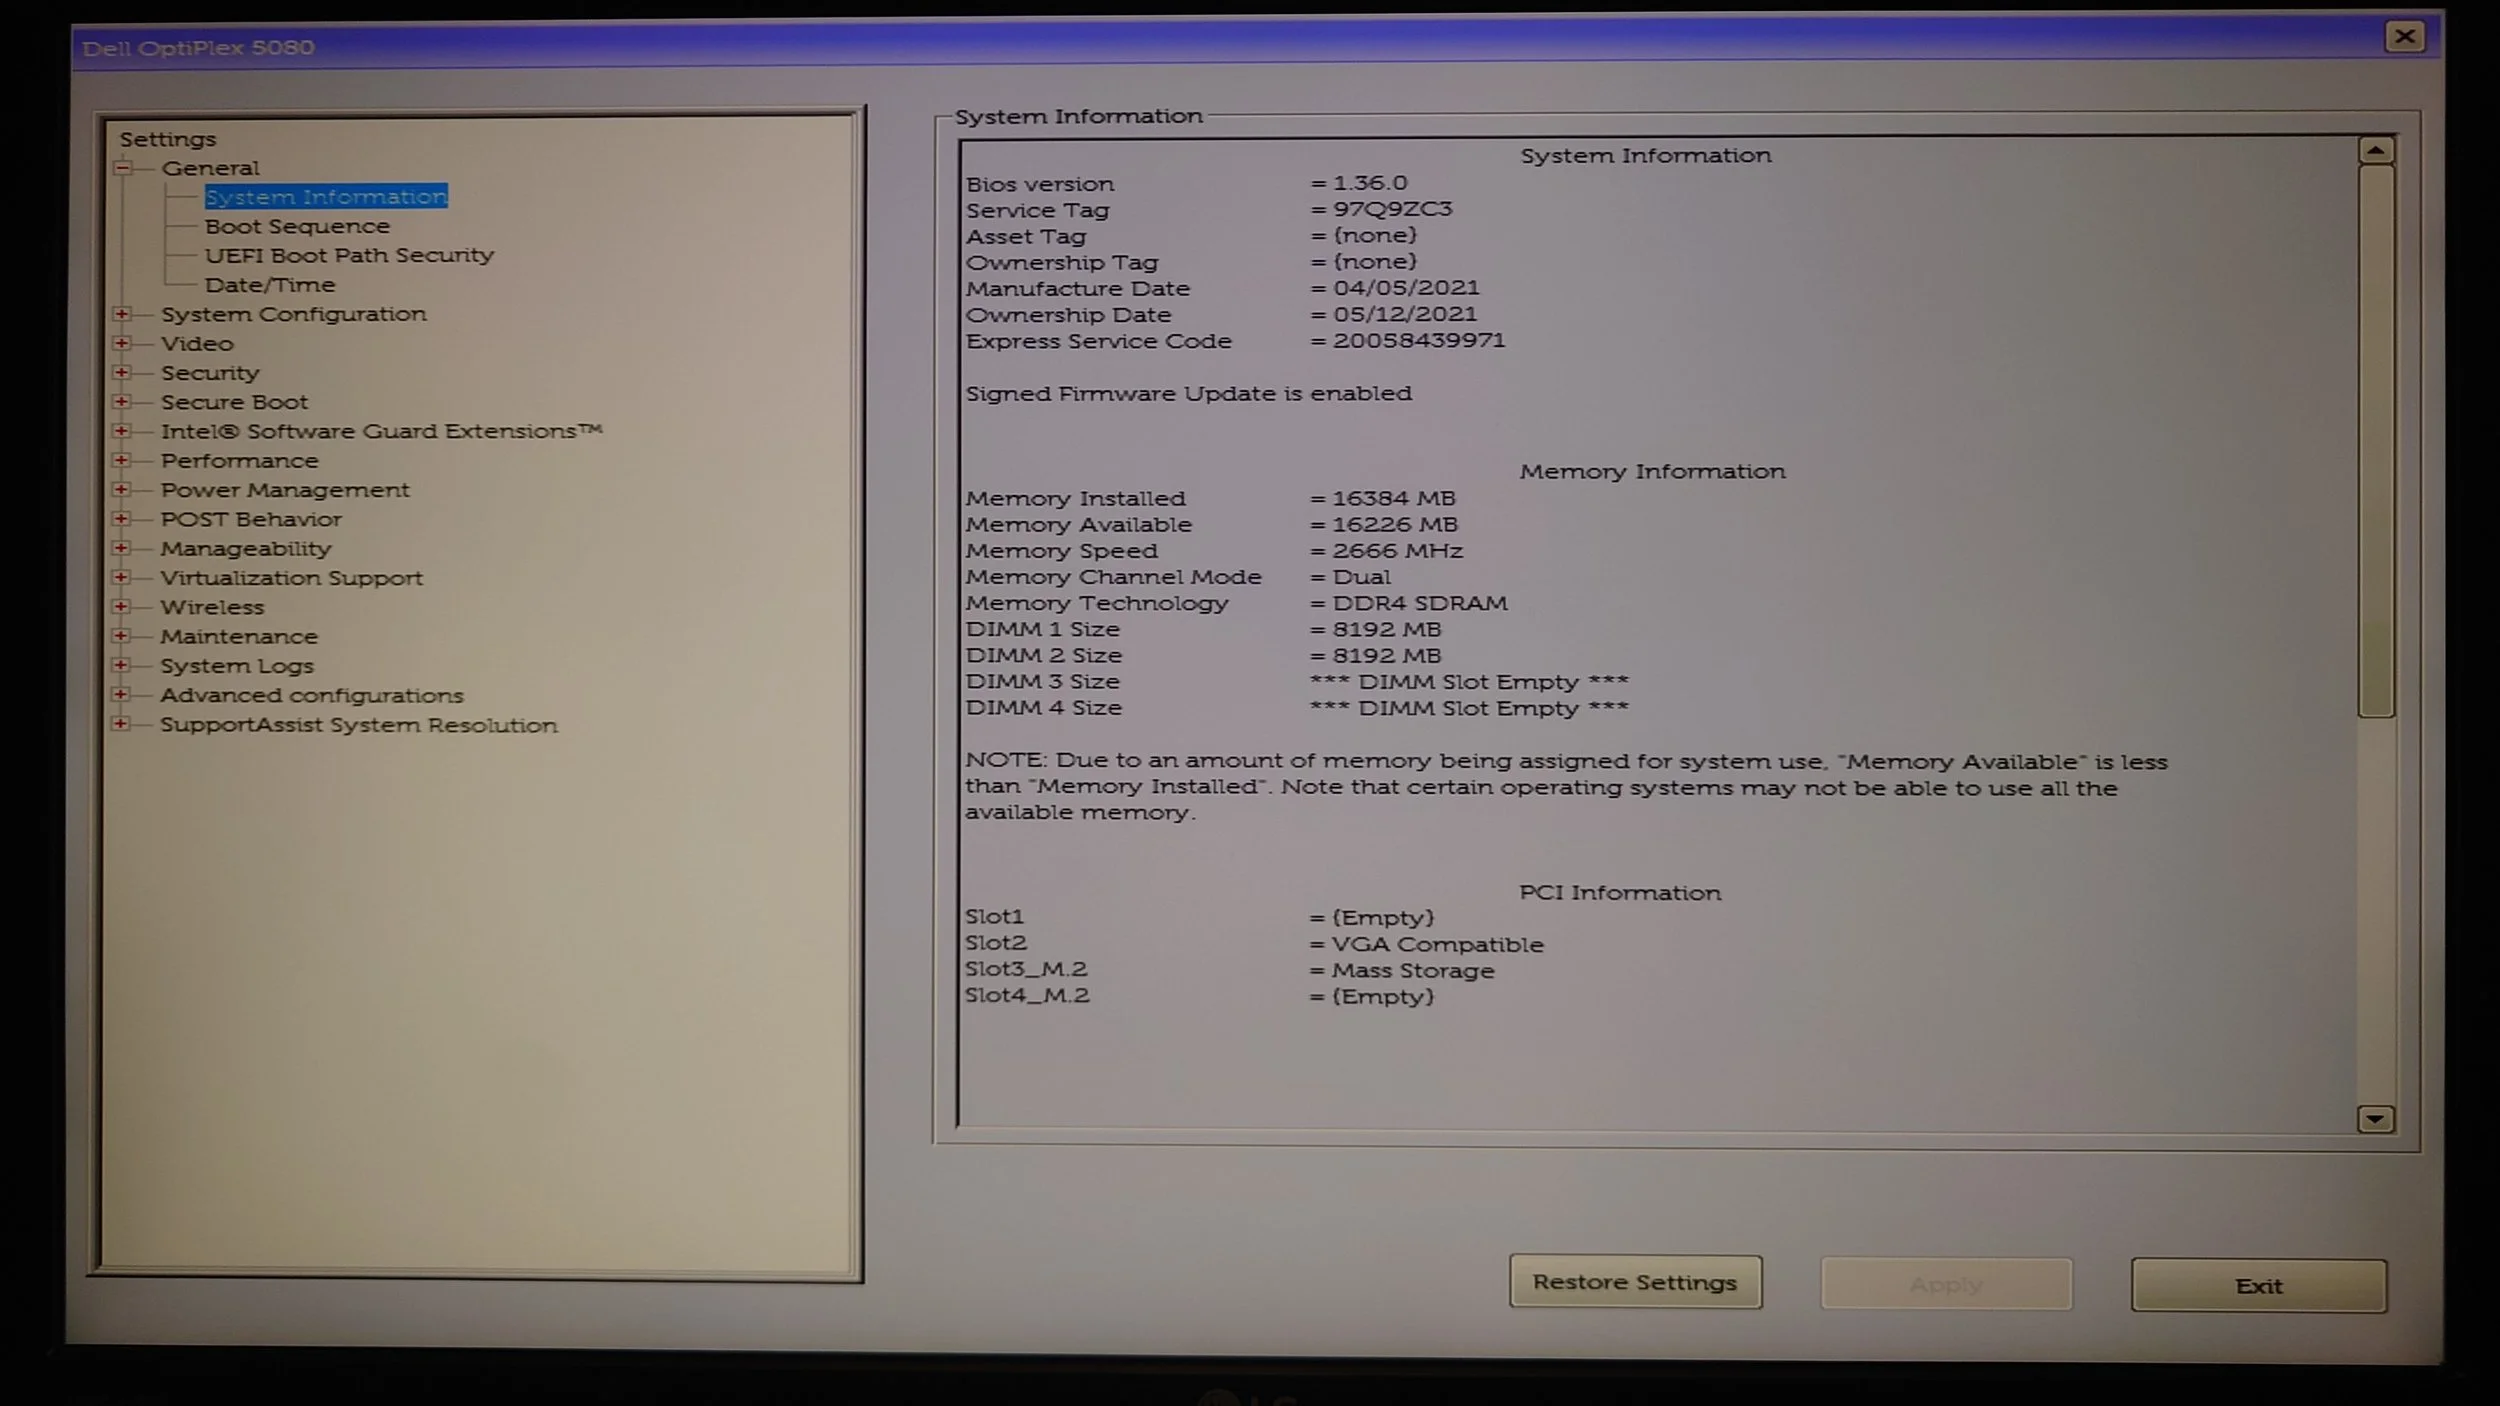Select System Information in the tree
The height and width of the screenshot is (1406, 2500).
(326, 197)
